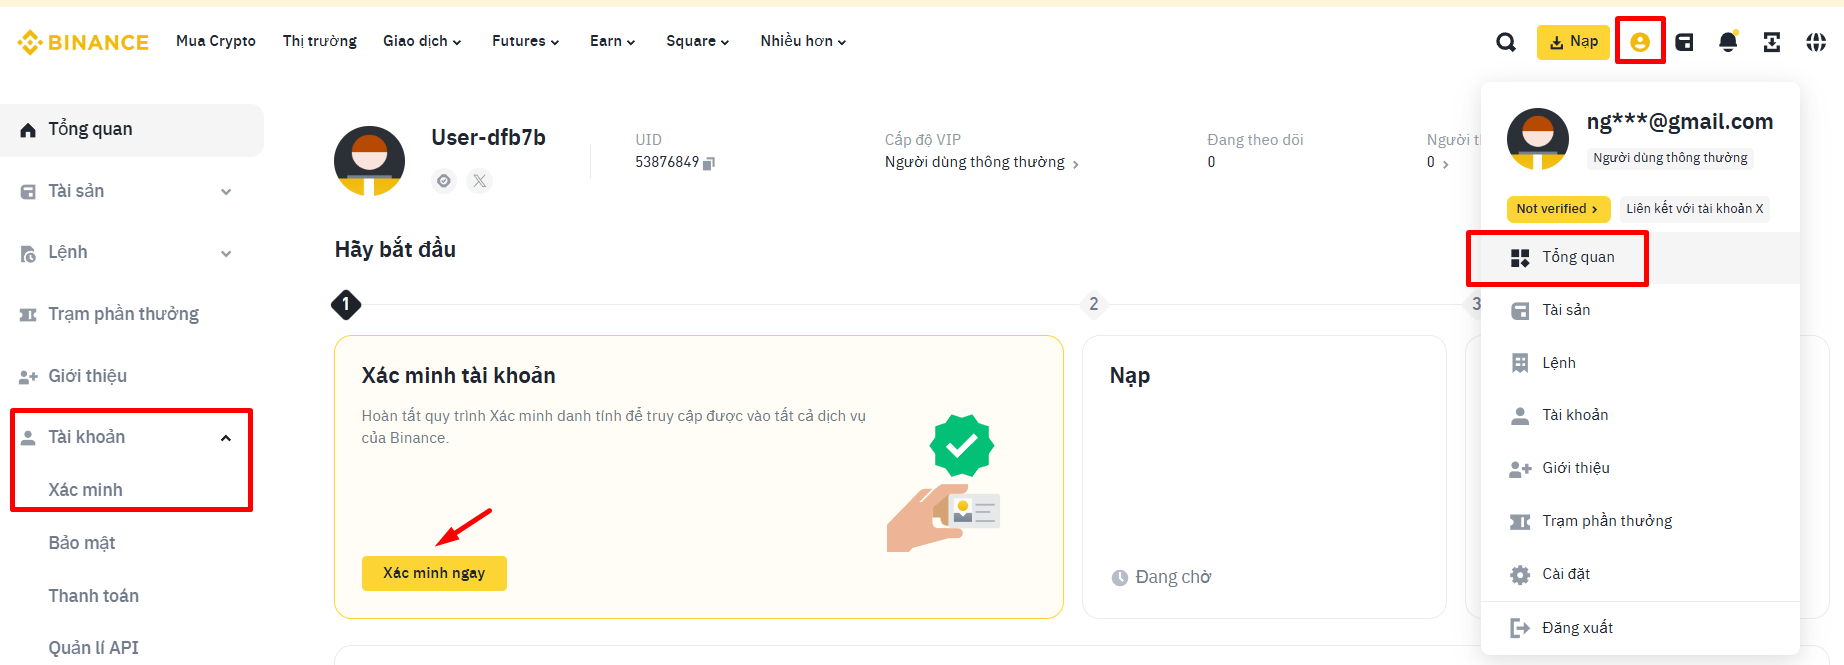Select Giới thiệu in account dropdown
The height and width of the screenshot is (665, 1844).
(1640, 468)
